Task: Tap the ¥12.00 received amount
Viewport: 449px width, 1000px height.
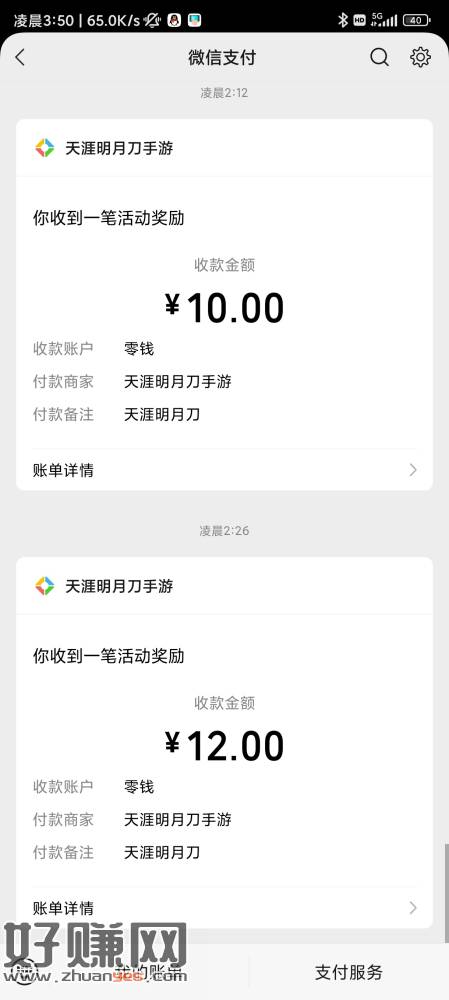Action: coord(224,746)
